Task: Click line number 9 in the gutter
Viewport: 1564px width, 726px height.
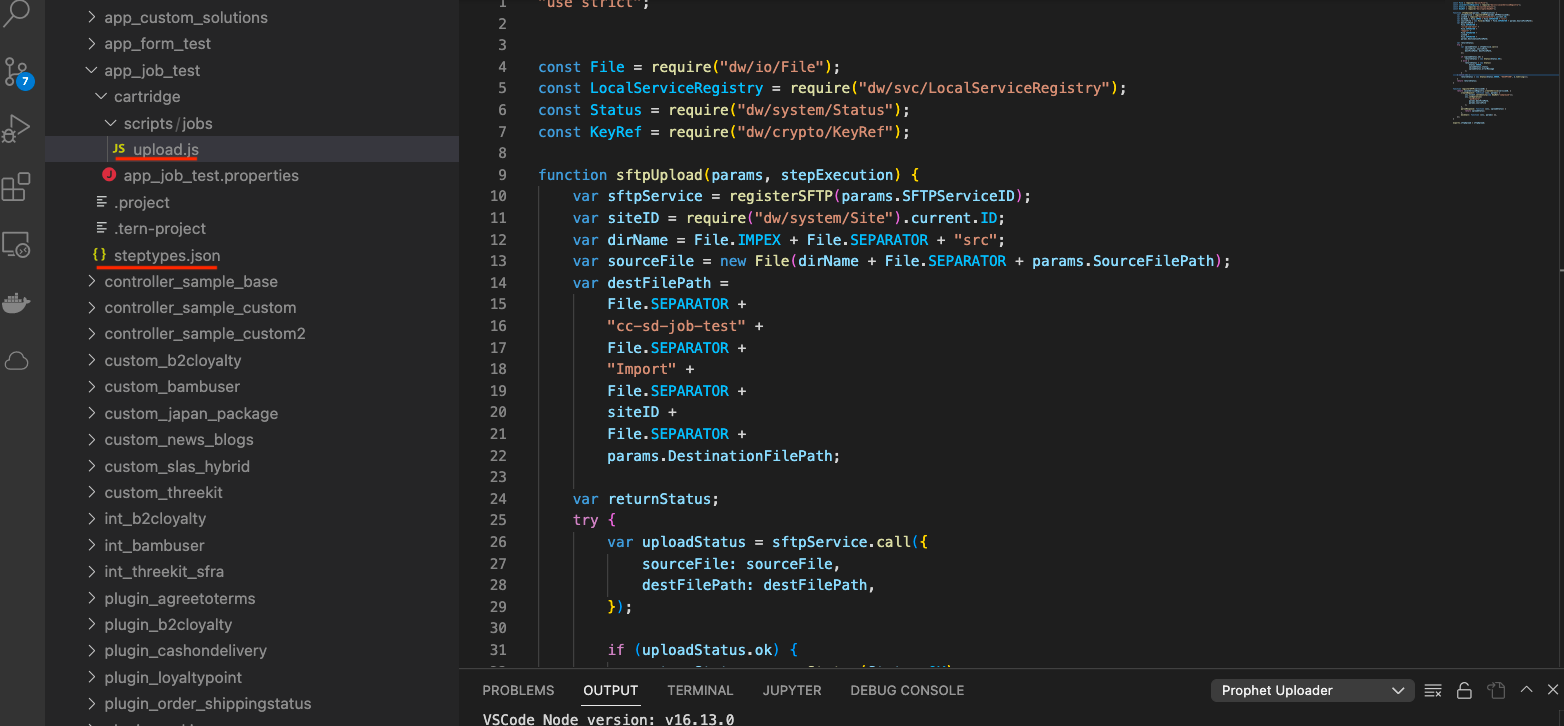Action: tap(502, 174)
